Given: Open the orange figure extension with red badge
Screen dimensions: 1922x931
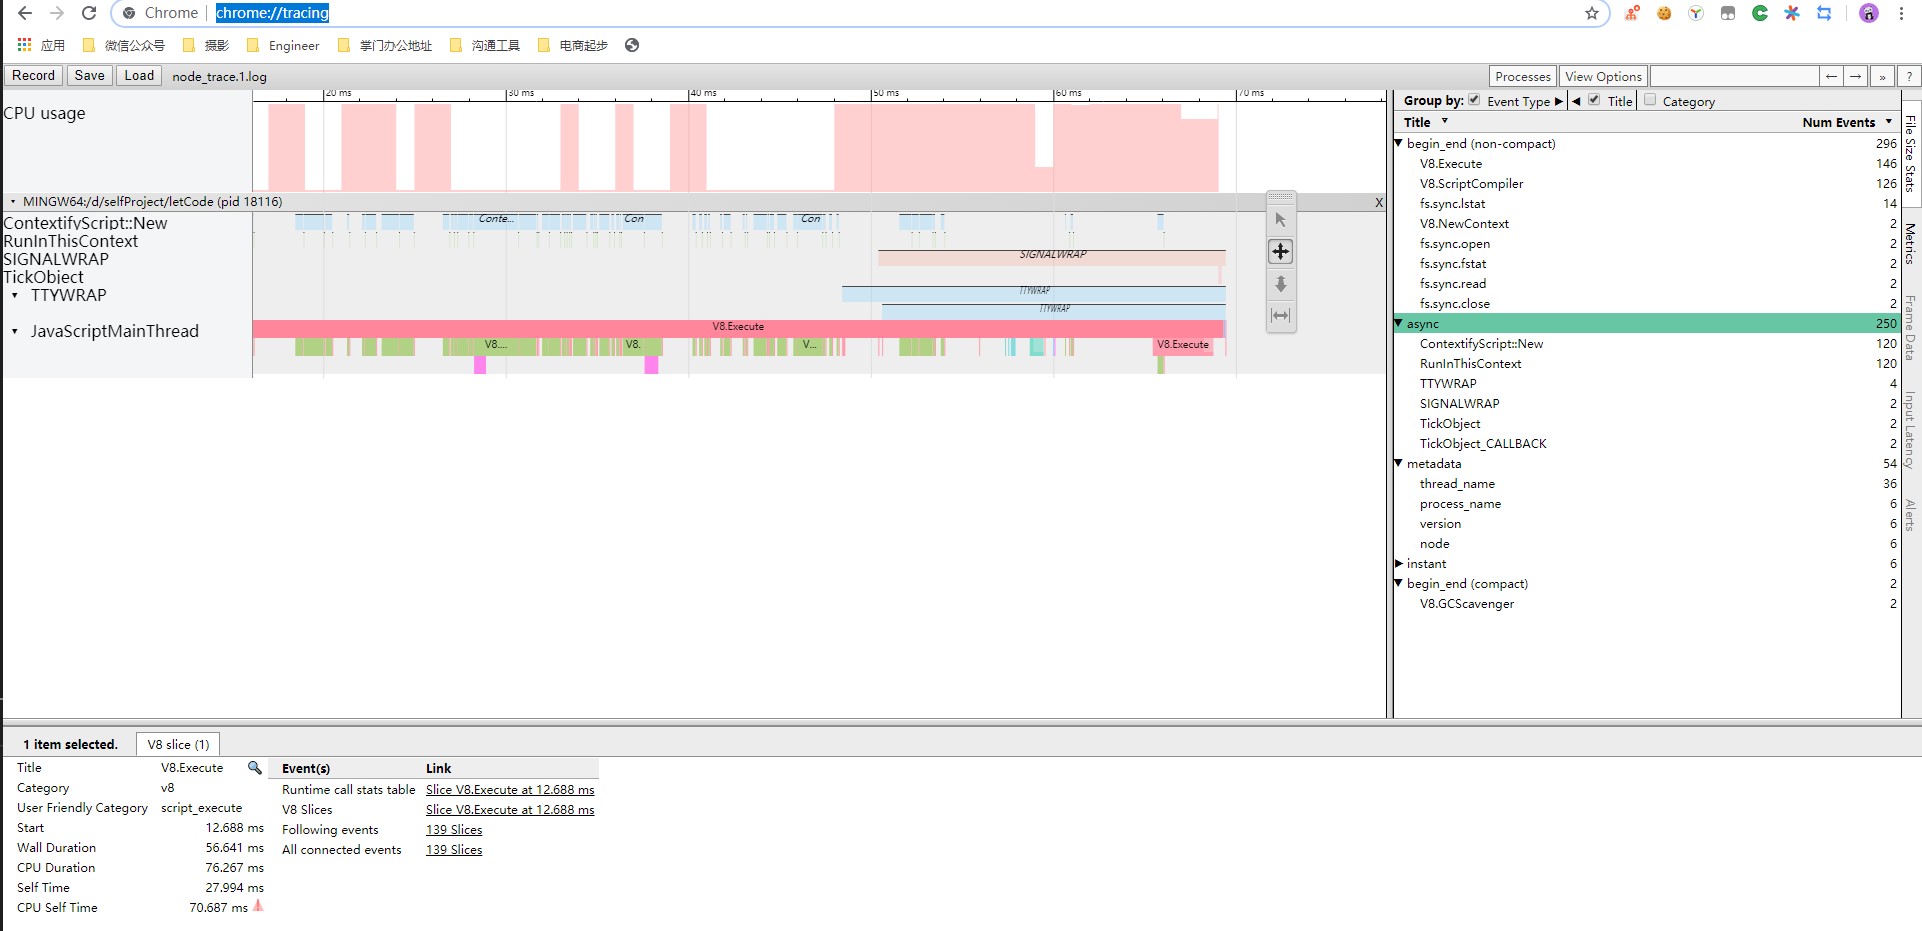Looking at the screenshot, I should point(1632,13).
